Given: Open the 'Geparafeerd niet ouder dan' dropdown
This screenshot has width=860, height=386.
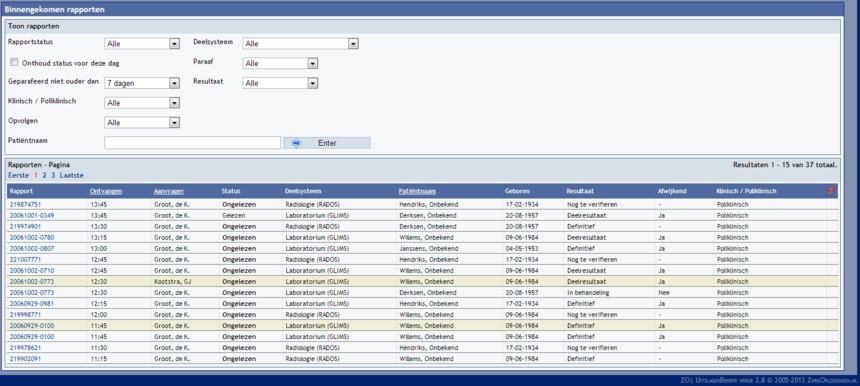Looking at the screenshot, I should coord(142,83).
